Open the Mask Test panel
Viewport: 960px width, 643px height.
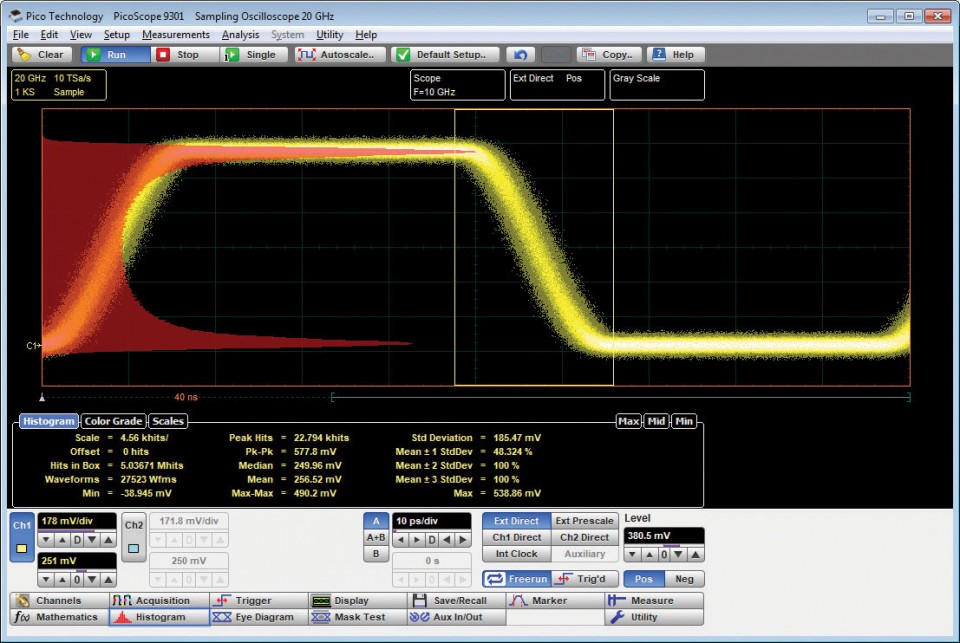[352, 618]
